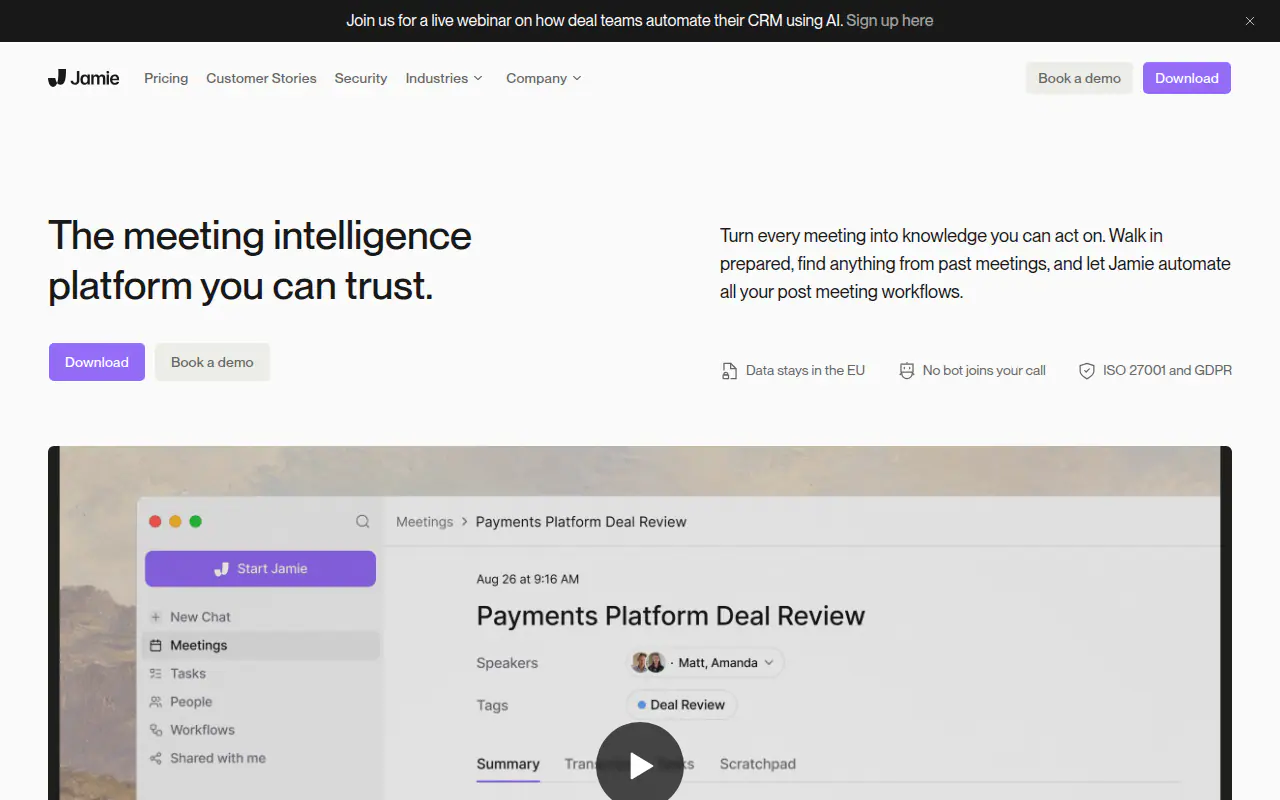Click the New Chat plus icon
Image resolution: width=1280 pixels, height=800 pixels.
point(156,617)
